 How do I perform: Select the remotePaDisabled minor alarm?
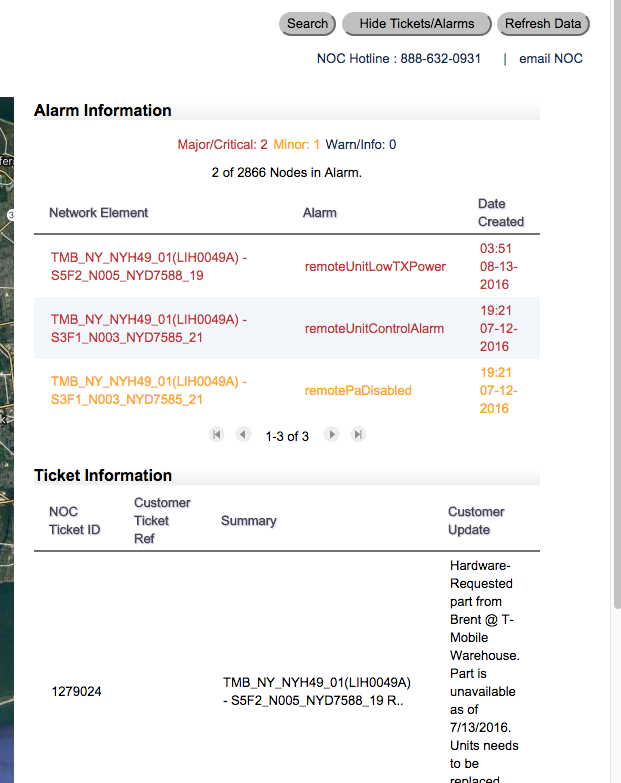pos(358,391)
